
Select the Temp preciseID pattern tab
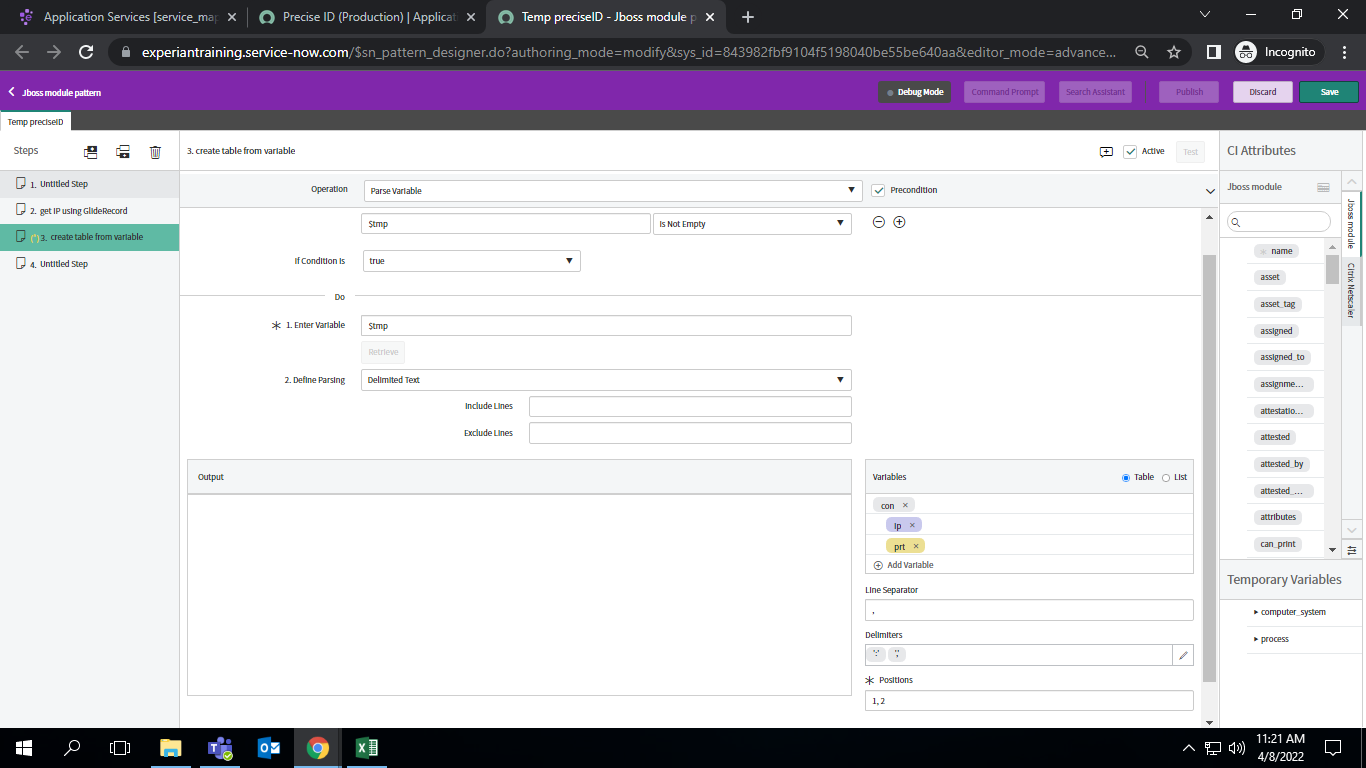[x=36, y=122]
